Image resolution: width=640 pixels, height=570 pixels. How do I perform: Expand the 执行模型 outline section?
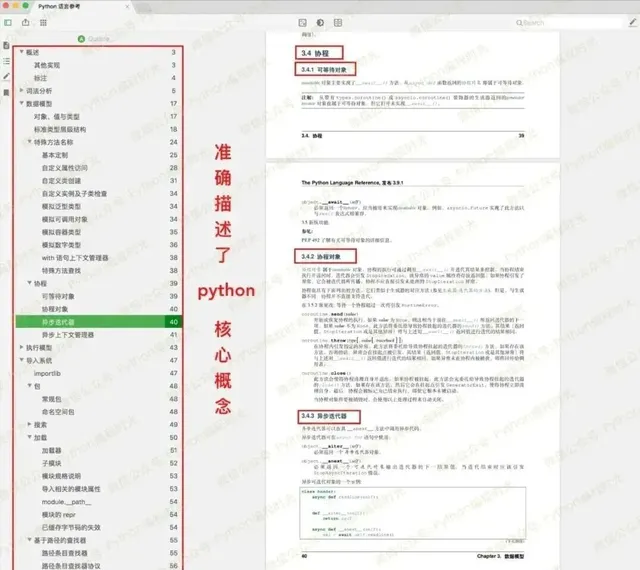click(x=21, y=347)
